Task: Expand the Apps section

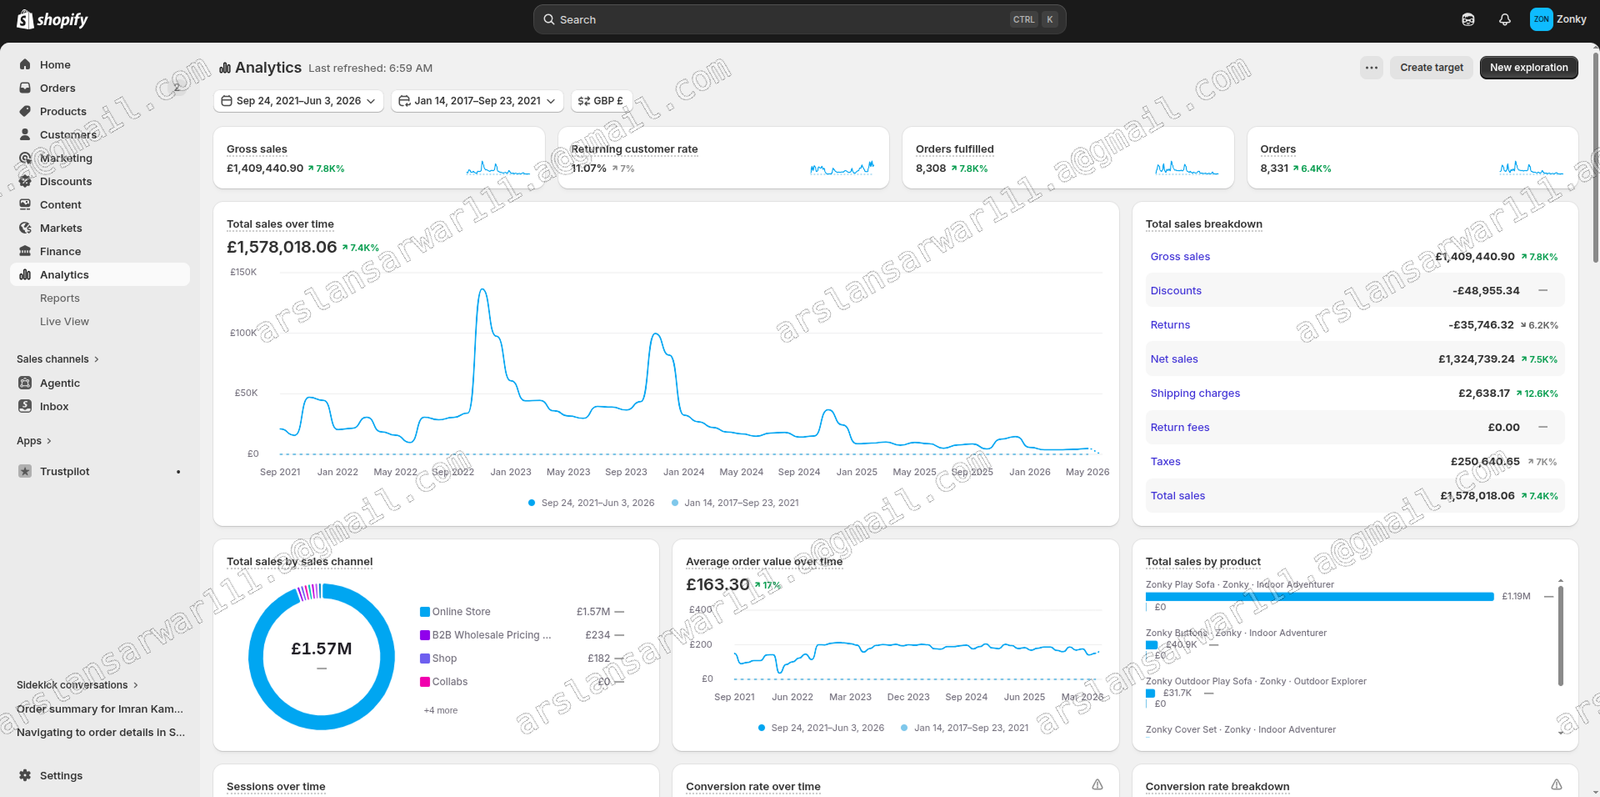Action: pos(34,441)
